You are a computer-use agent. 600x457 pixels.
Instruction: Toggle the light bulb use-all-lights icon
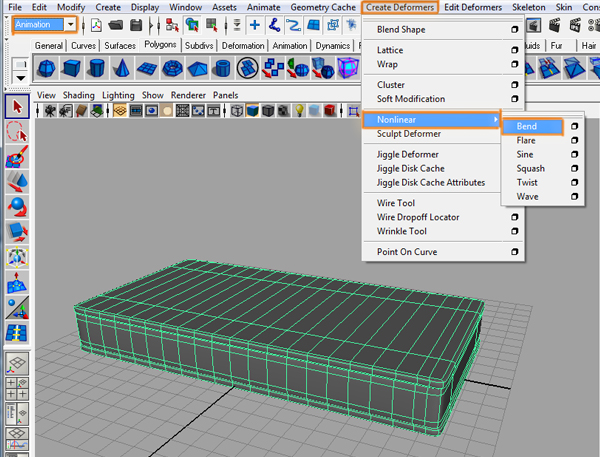coord(299,111)
